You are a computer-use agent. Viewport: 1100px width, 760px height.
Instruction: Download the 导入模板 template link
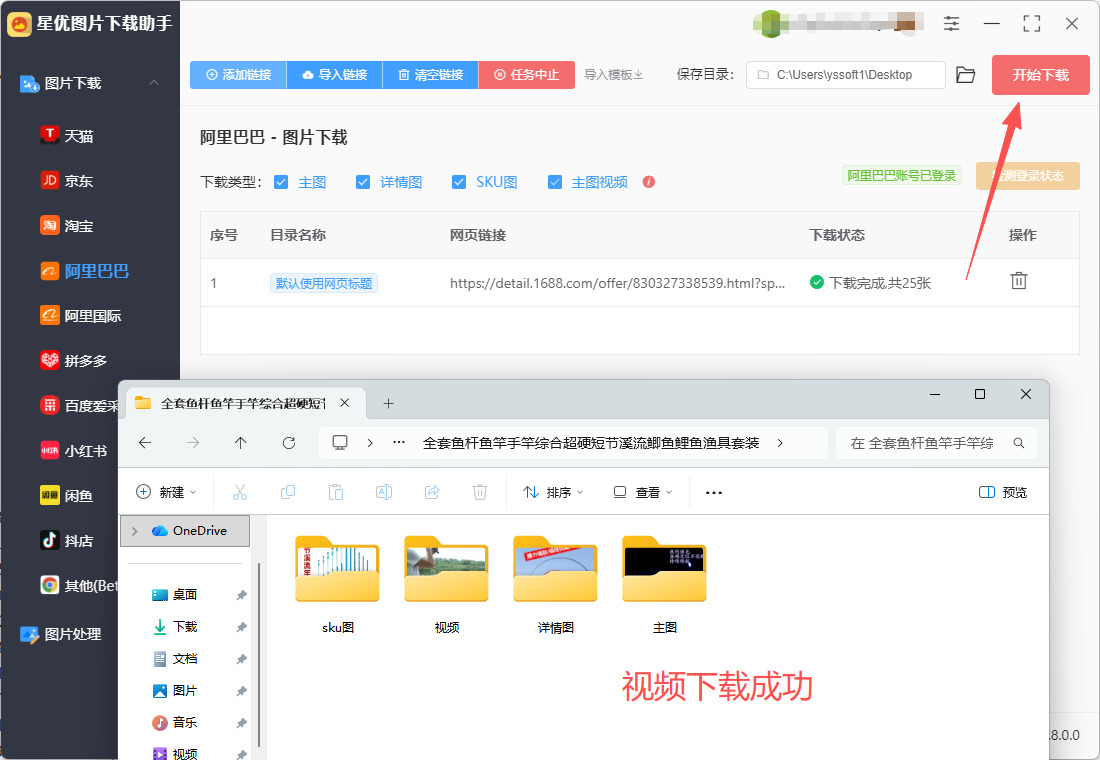pyautogui.click(x=614, y=74)
